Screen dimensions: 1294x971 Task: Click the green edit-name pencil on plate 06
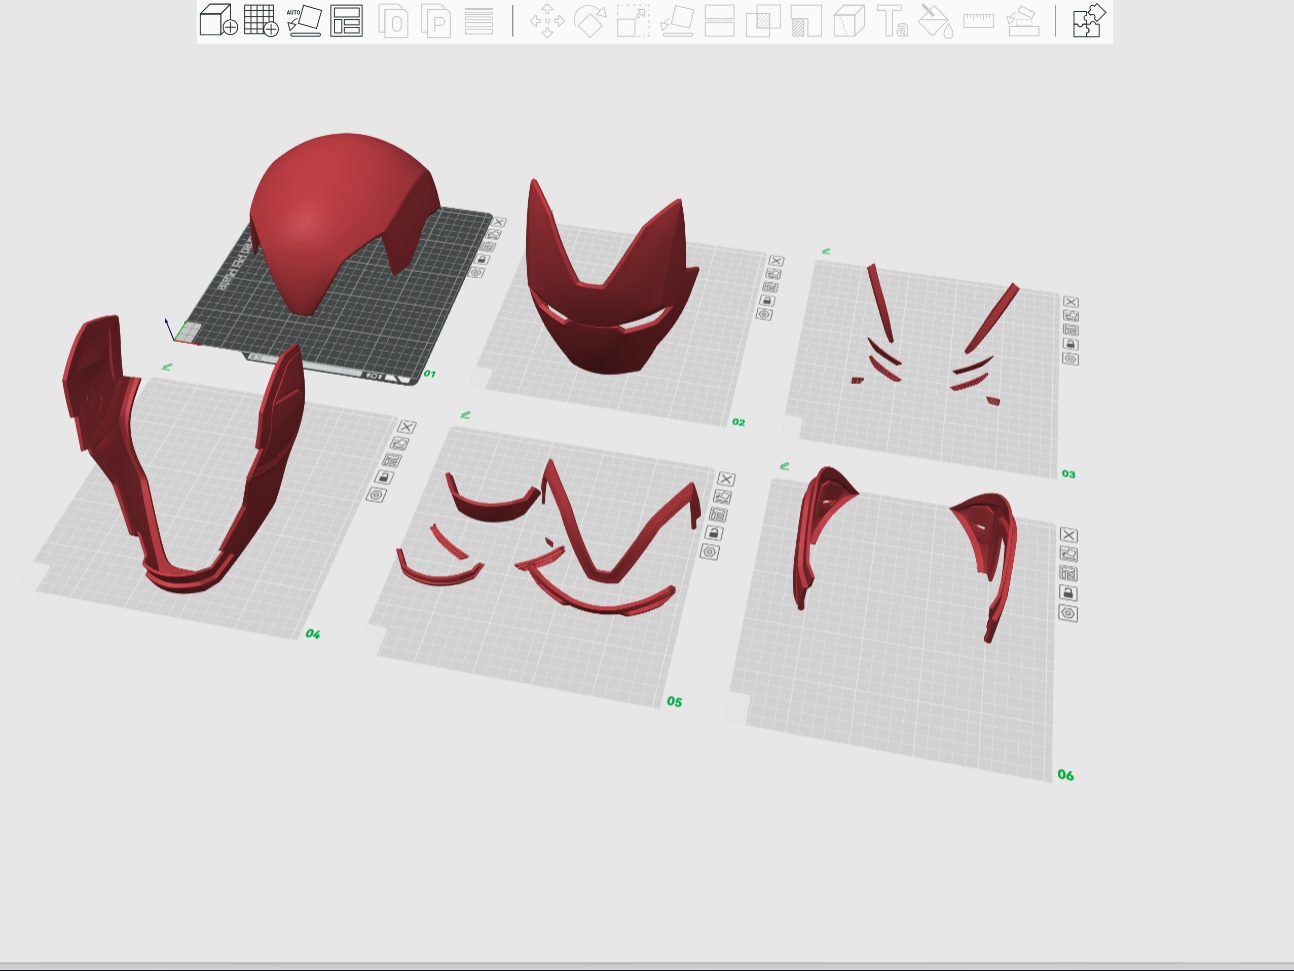click(784, 465)
